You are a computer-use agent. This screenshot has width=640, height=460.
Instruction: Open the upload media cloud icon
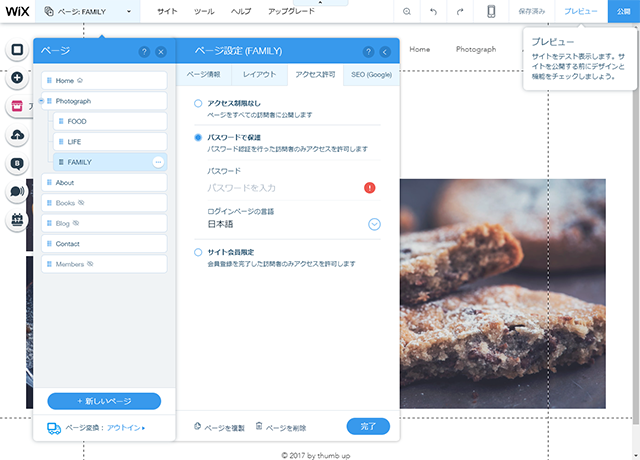click(x=16, y=135)
